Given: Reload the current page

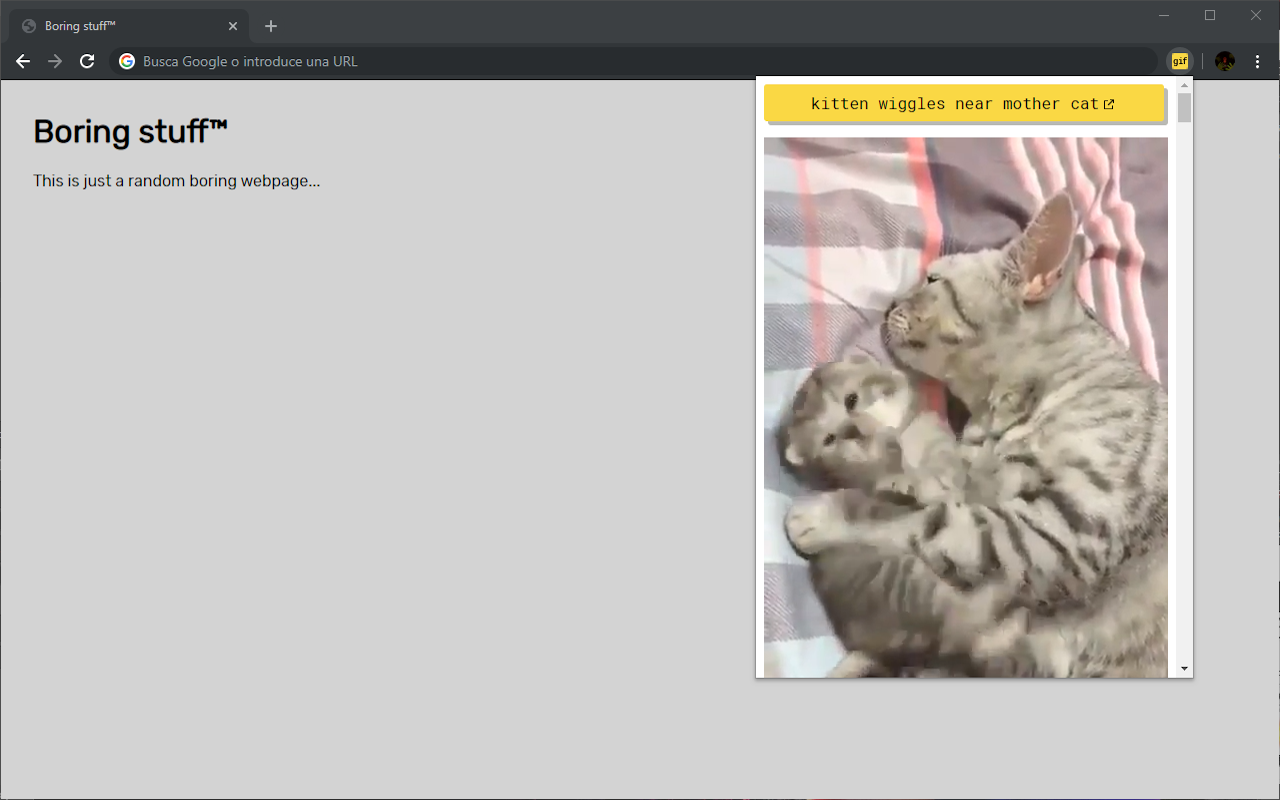Looking at the screenshot, I should 87,61.
